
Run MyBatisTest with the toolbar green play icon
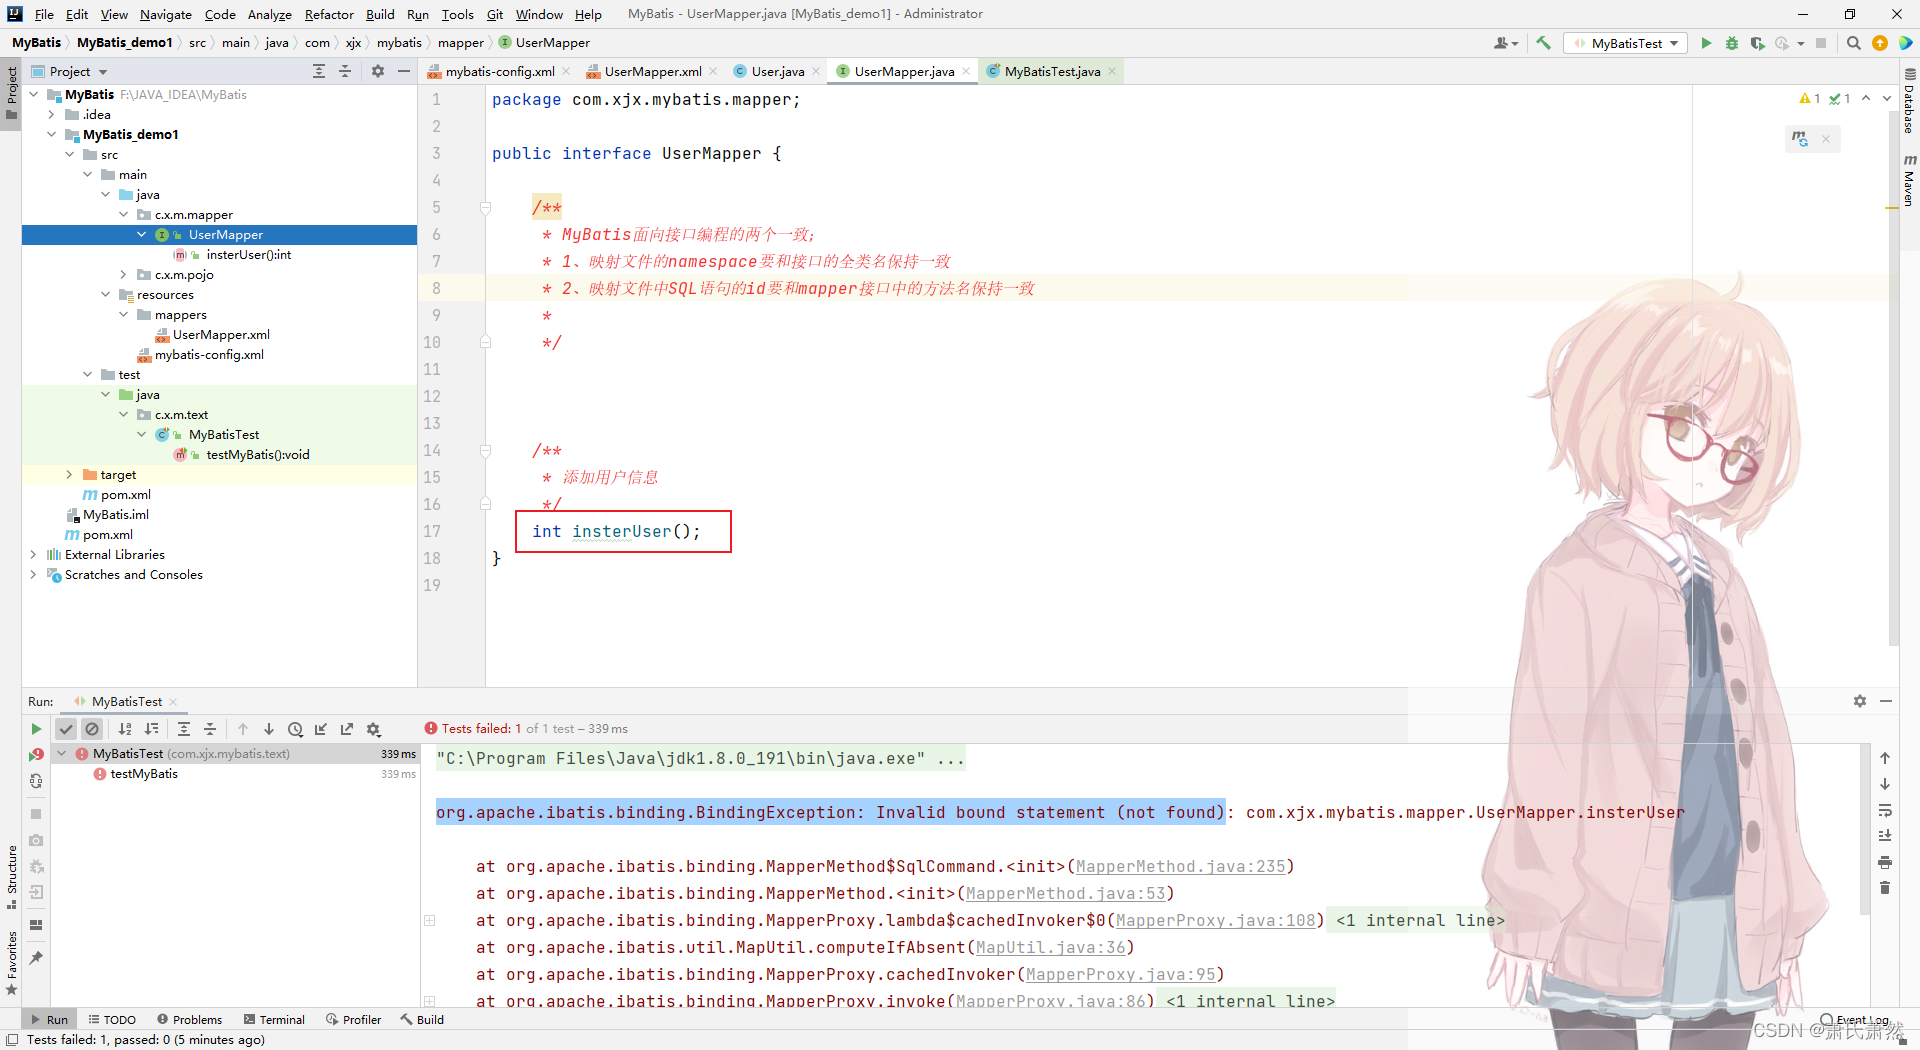pyautogui.click(x=1706, y=43)
